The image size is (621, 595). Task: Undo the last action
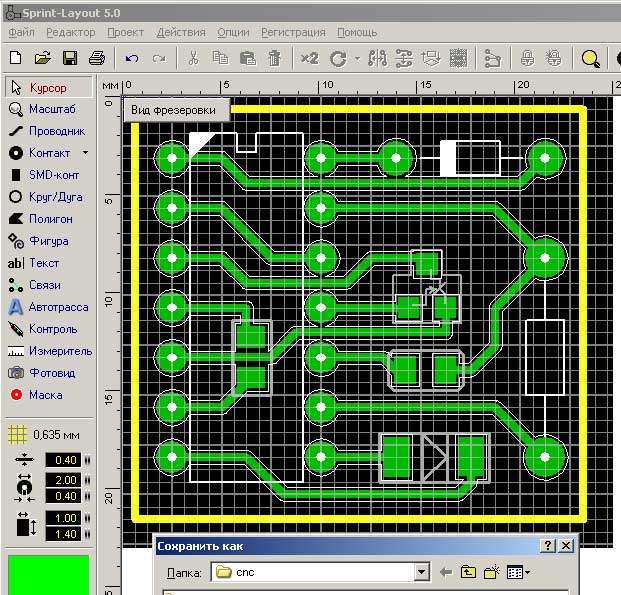point(132,59)
